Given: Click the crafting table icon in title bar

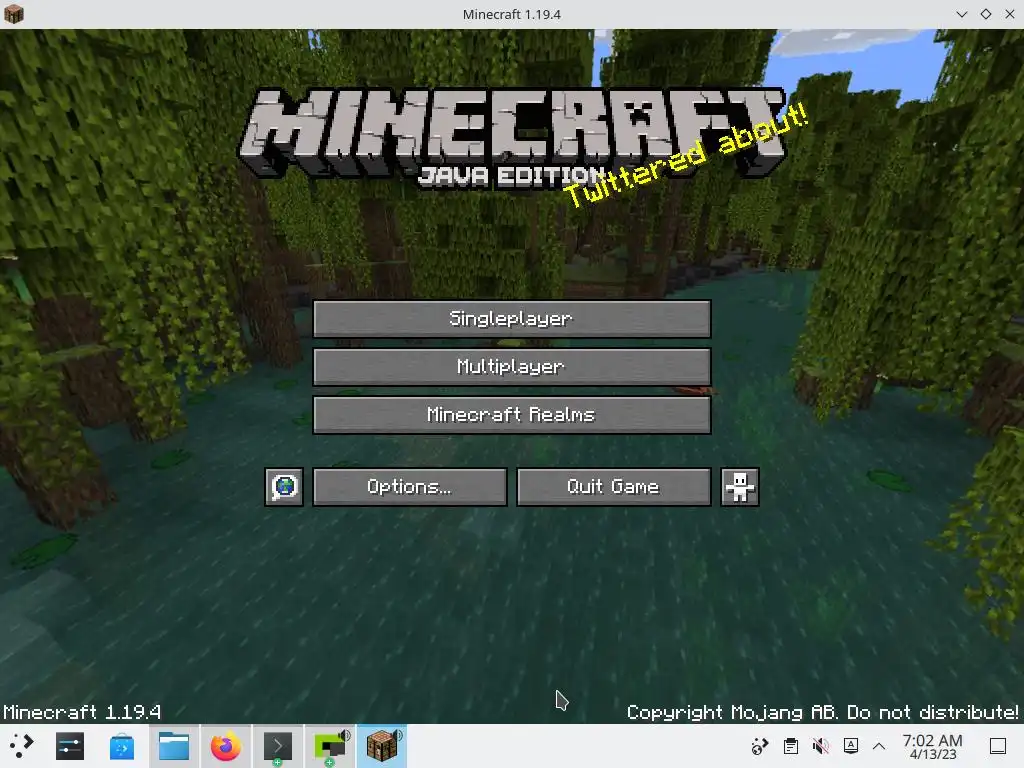Looking at the screenshot, I should [x=14, y=14].
